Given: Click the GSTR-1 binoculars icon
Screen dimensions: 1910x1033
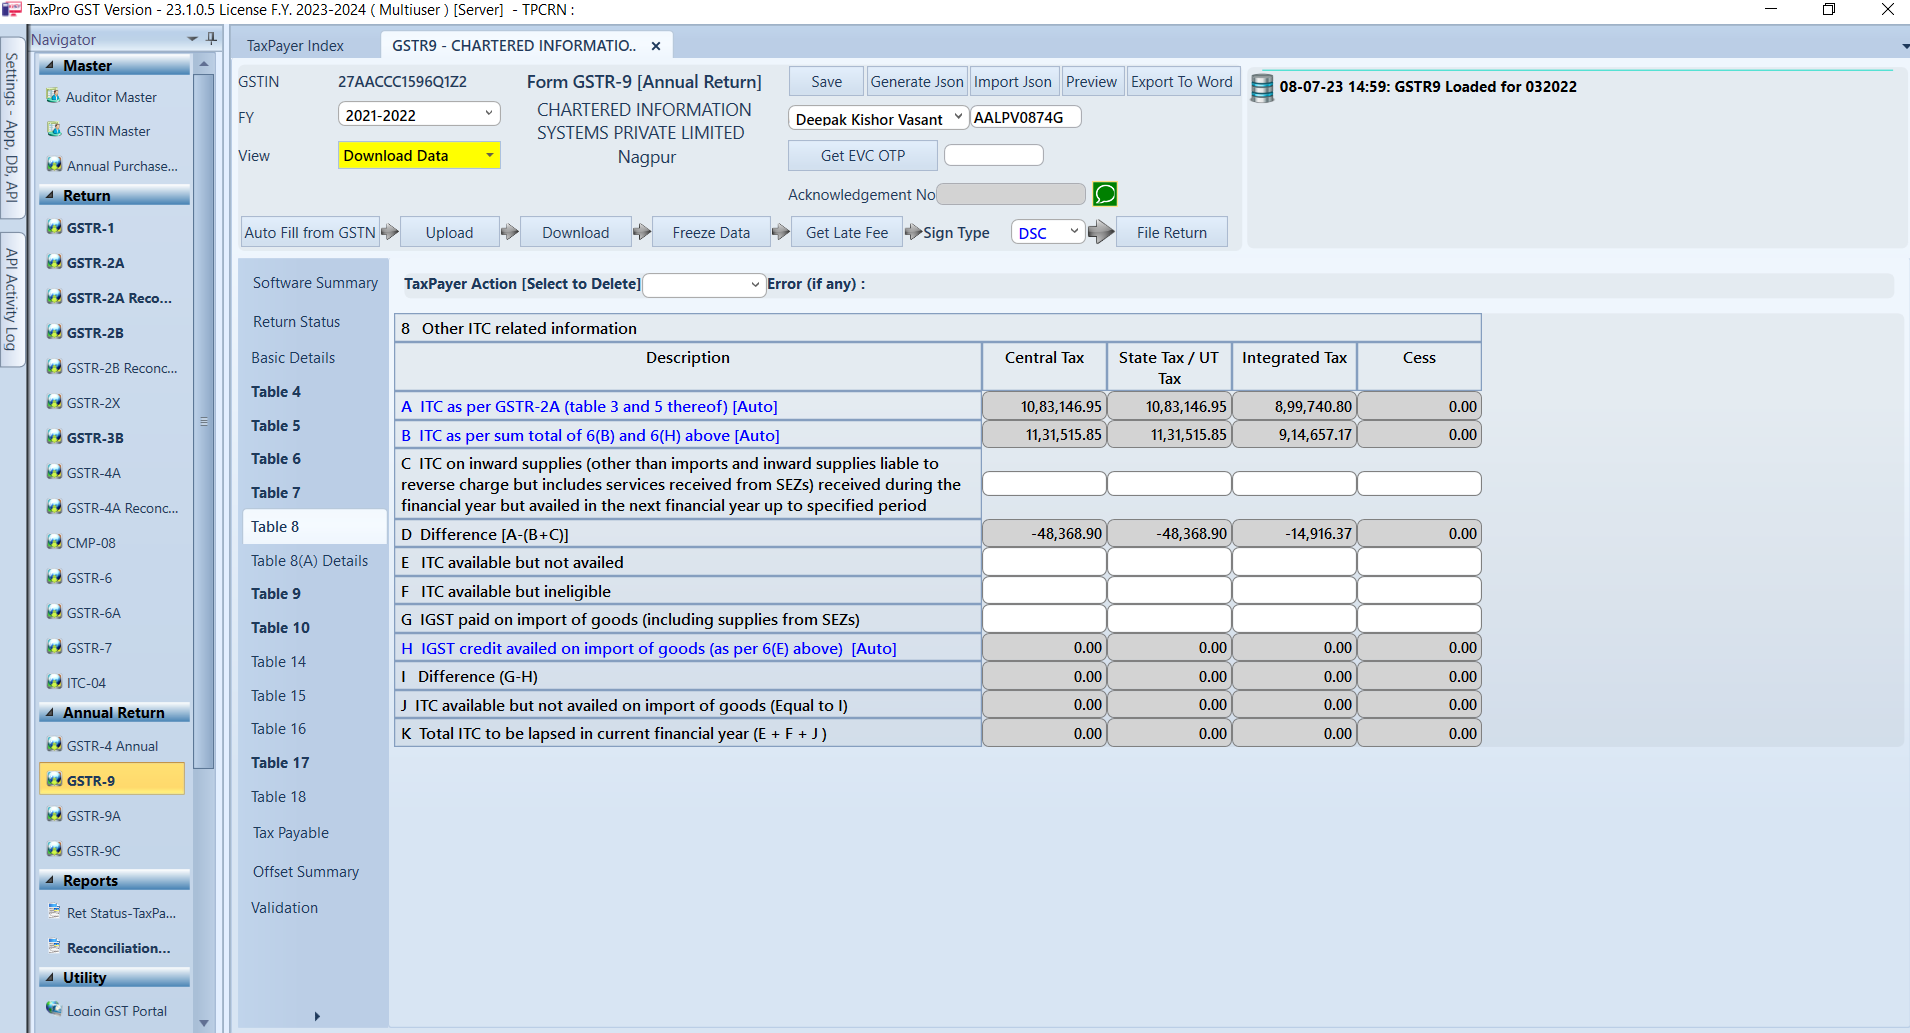Looking at the screenshot, I should coord(54,227).
